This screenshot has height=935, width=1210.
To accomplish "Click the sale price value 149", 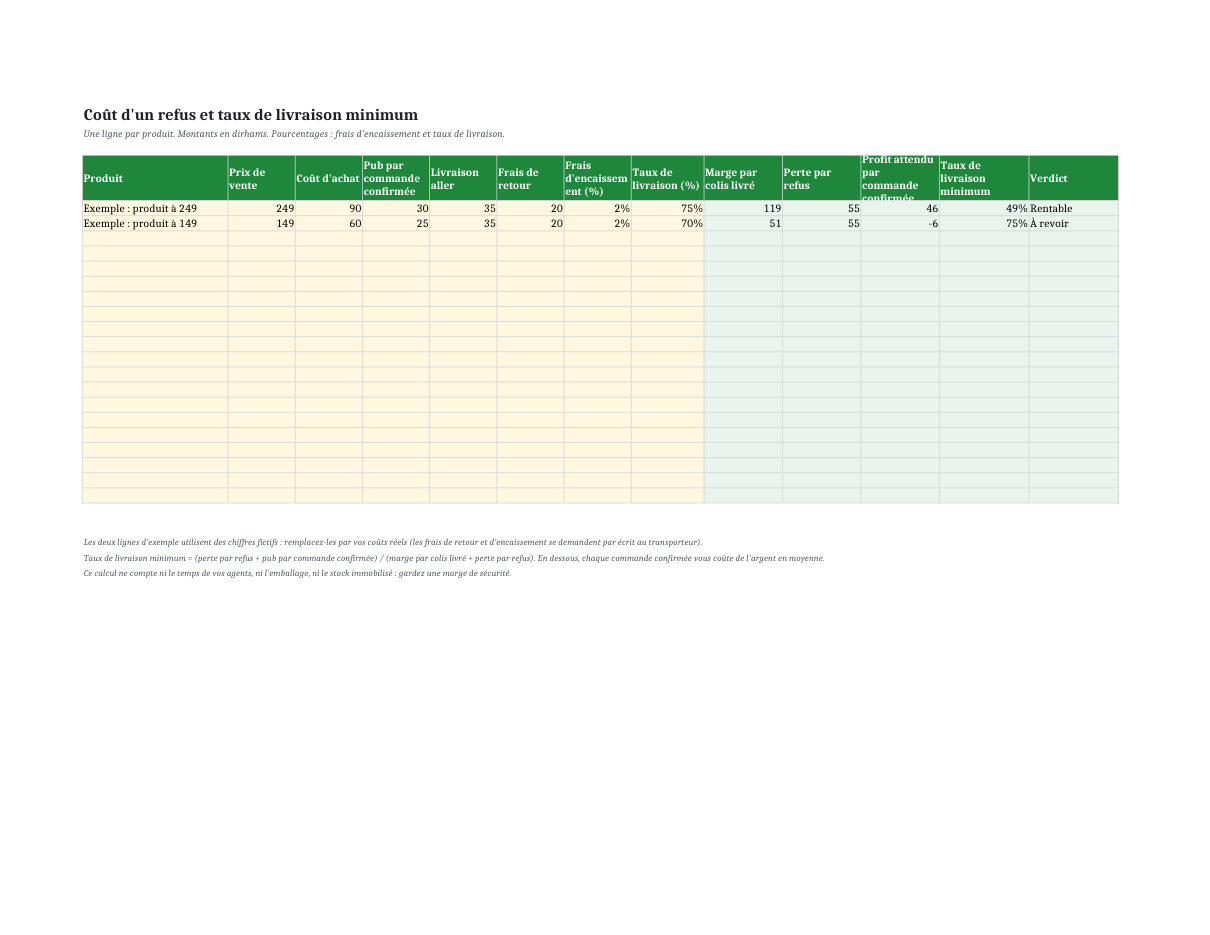I will pos(262,224).
